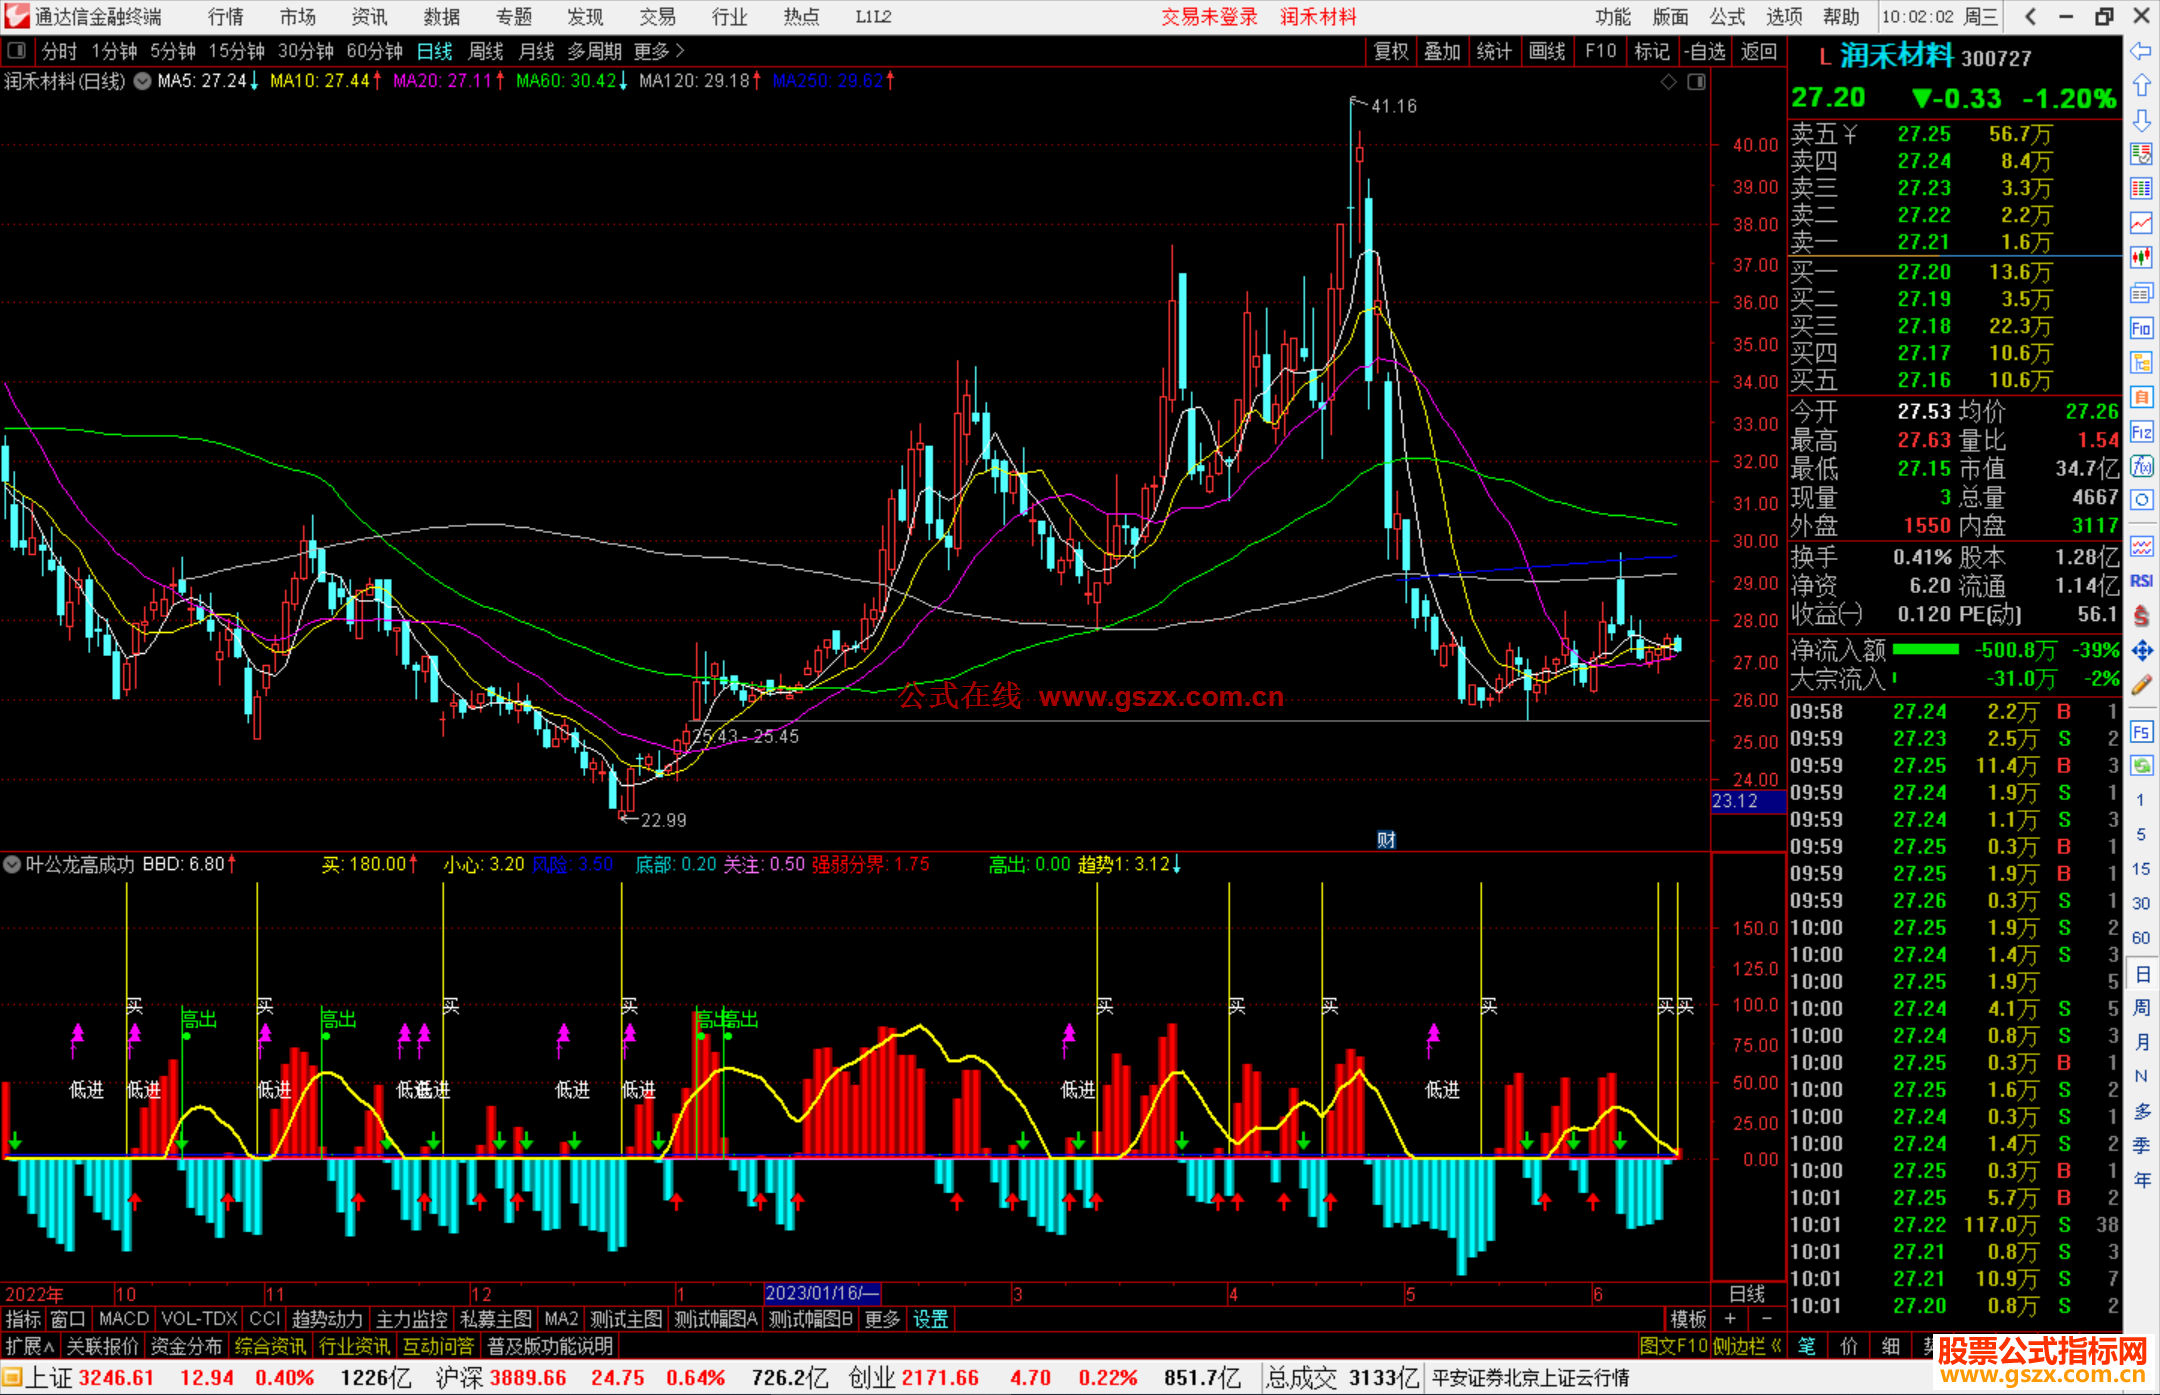
Task: Click the F12 trading sidebar icon
Action: 2141,432
